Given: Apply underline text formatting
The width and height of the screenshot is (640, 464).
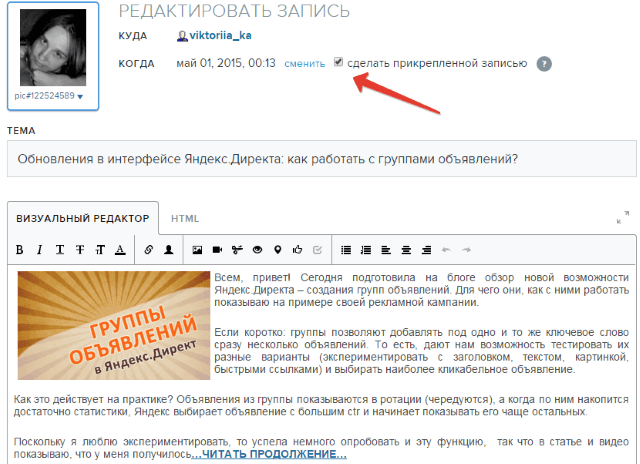Looking at the screenshot, I should click(x=60, y=250).
